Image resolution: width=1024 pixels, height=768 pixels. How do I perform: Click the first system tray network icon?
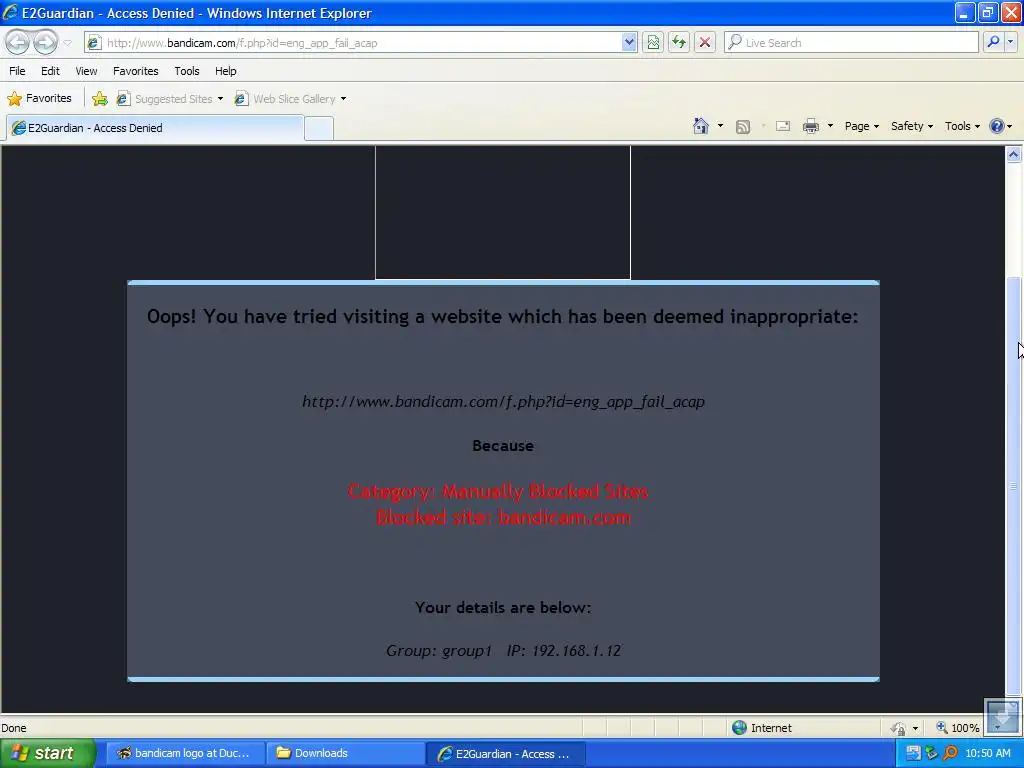click(913, 754)
